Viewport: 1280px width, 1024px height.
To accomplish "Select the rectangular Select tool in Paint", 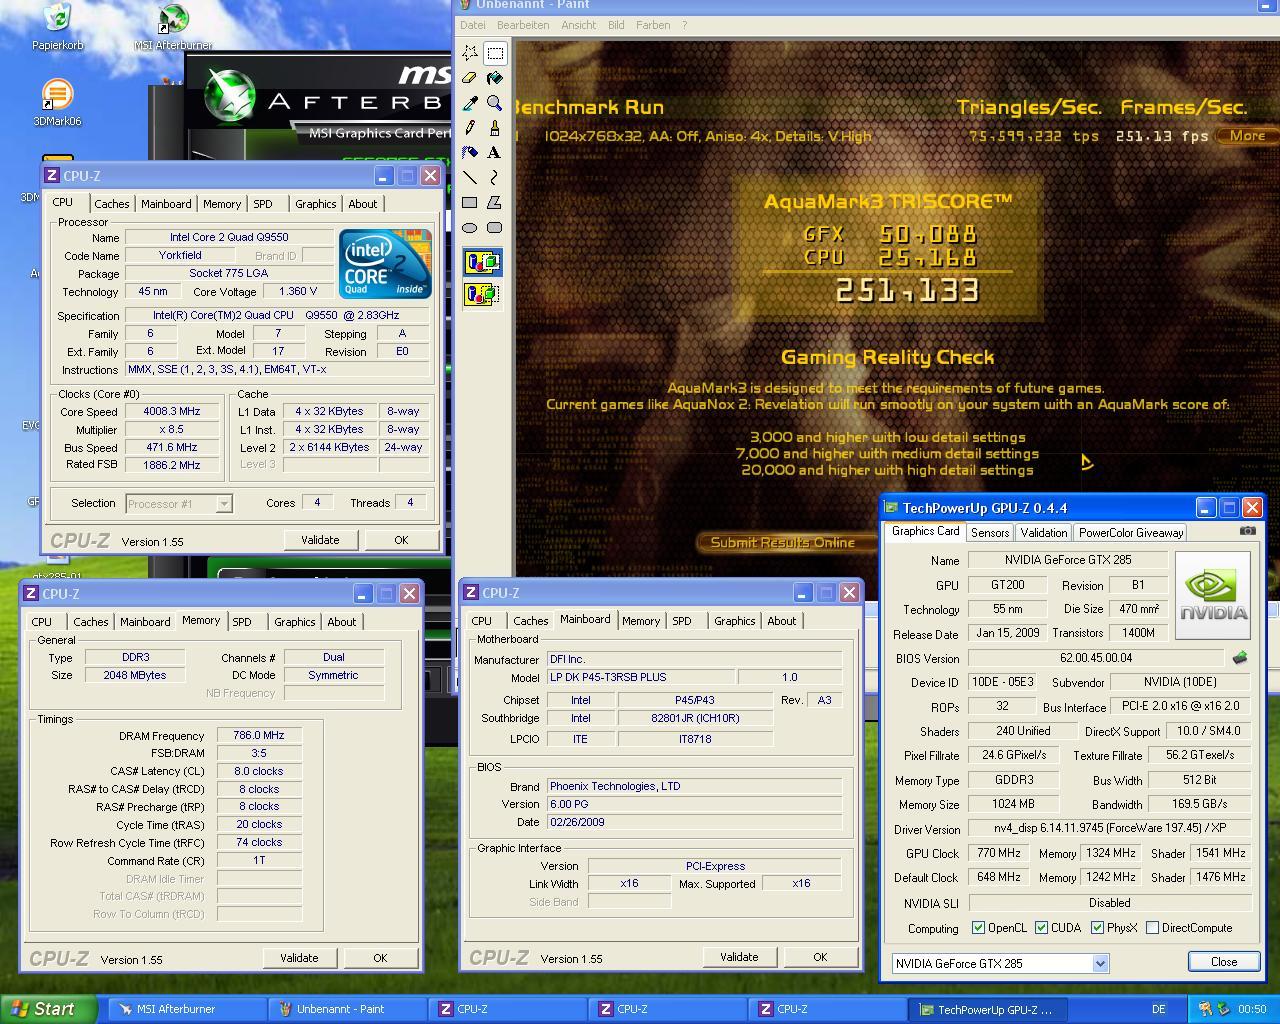I will click(495, 53).
